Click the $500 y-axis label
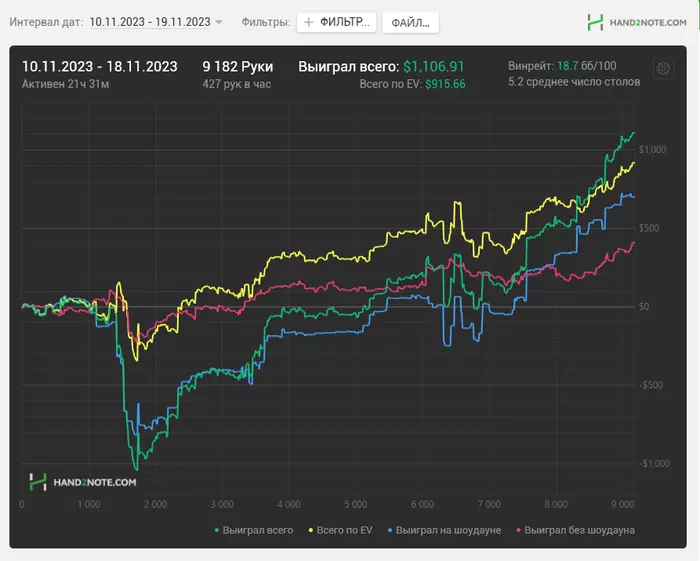This screenshot has width=700, height=561. click(x=649, y=228)
